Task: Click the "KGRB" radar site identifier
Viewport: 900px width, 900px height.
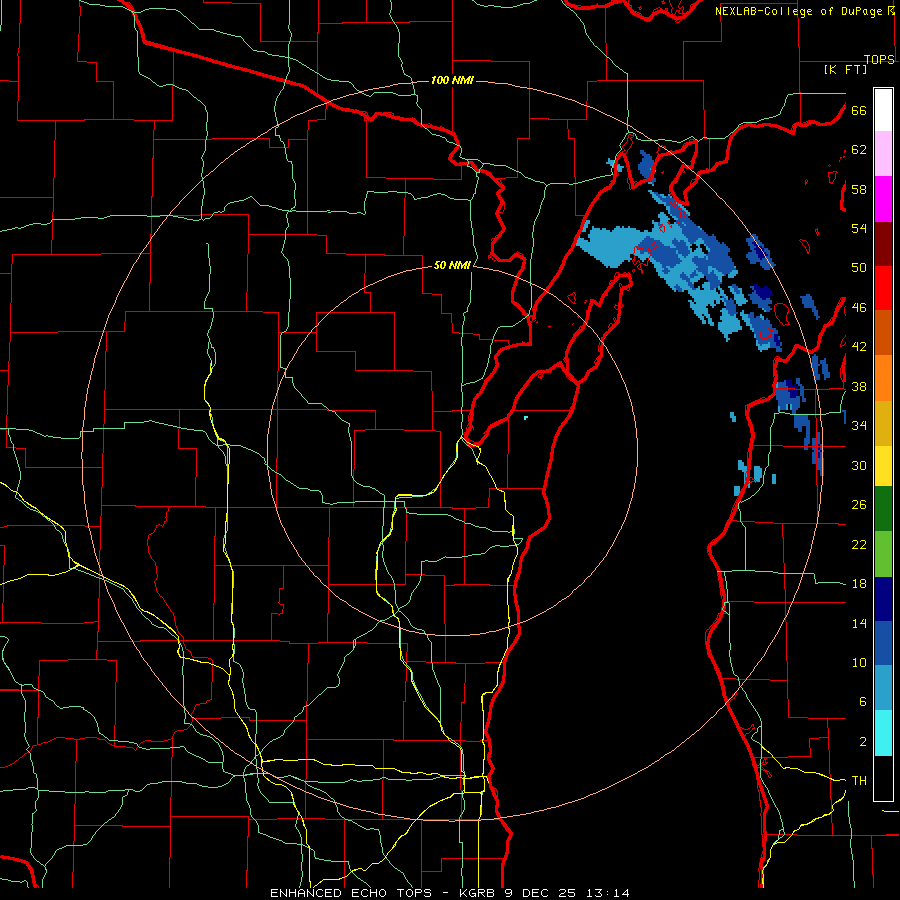Action: tap(478, 893)
